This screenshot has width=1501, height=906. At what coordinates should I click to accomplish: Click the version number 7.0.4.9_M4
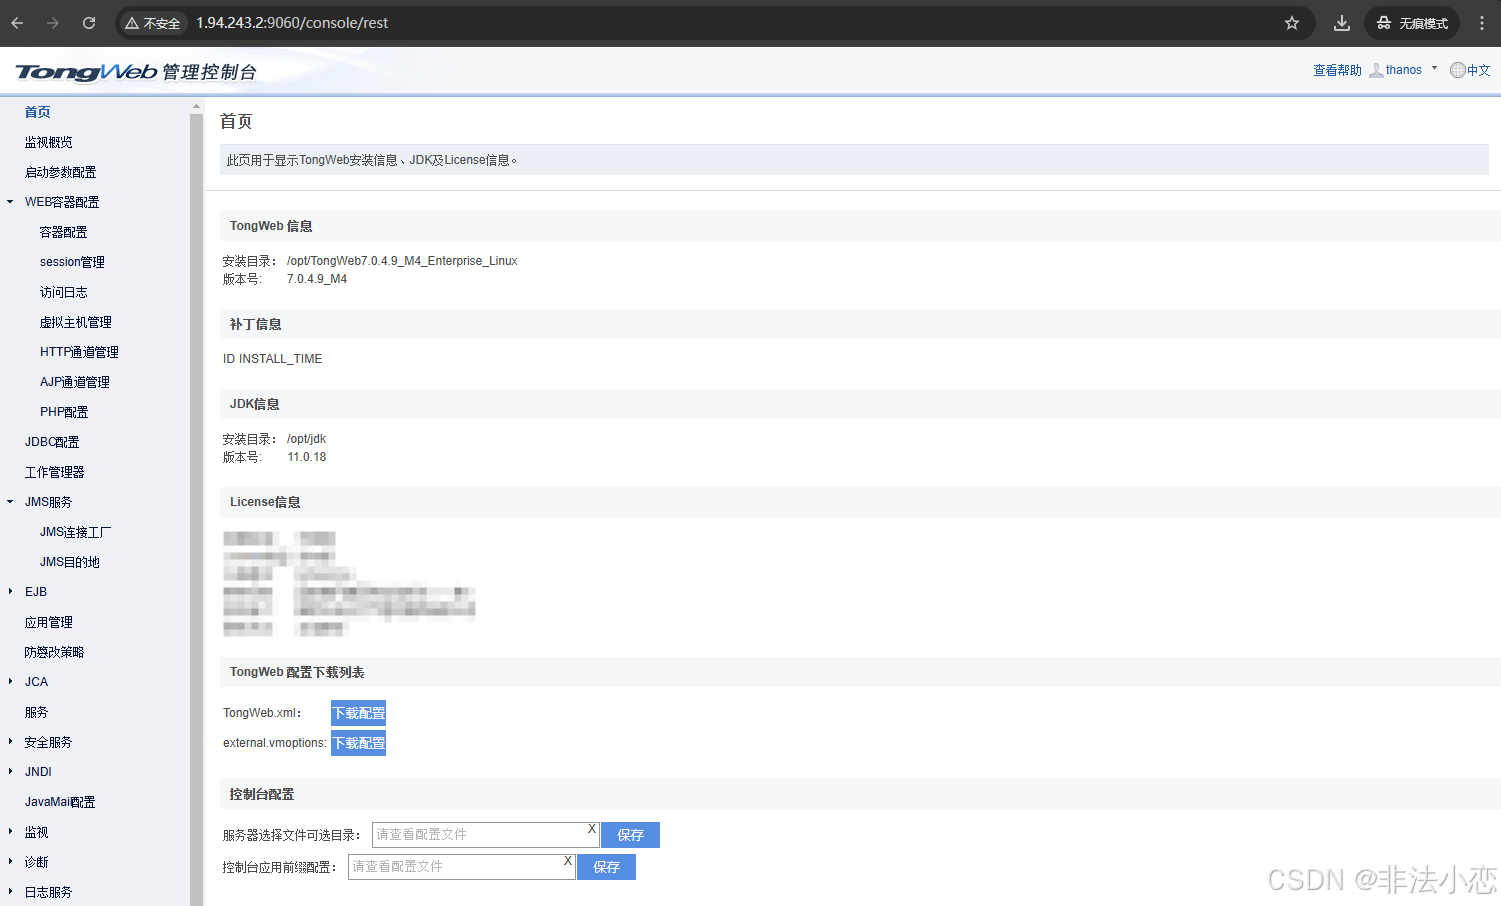[x=317, y=279]
